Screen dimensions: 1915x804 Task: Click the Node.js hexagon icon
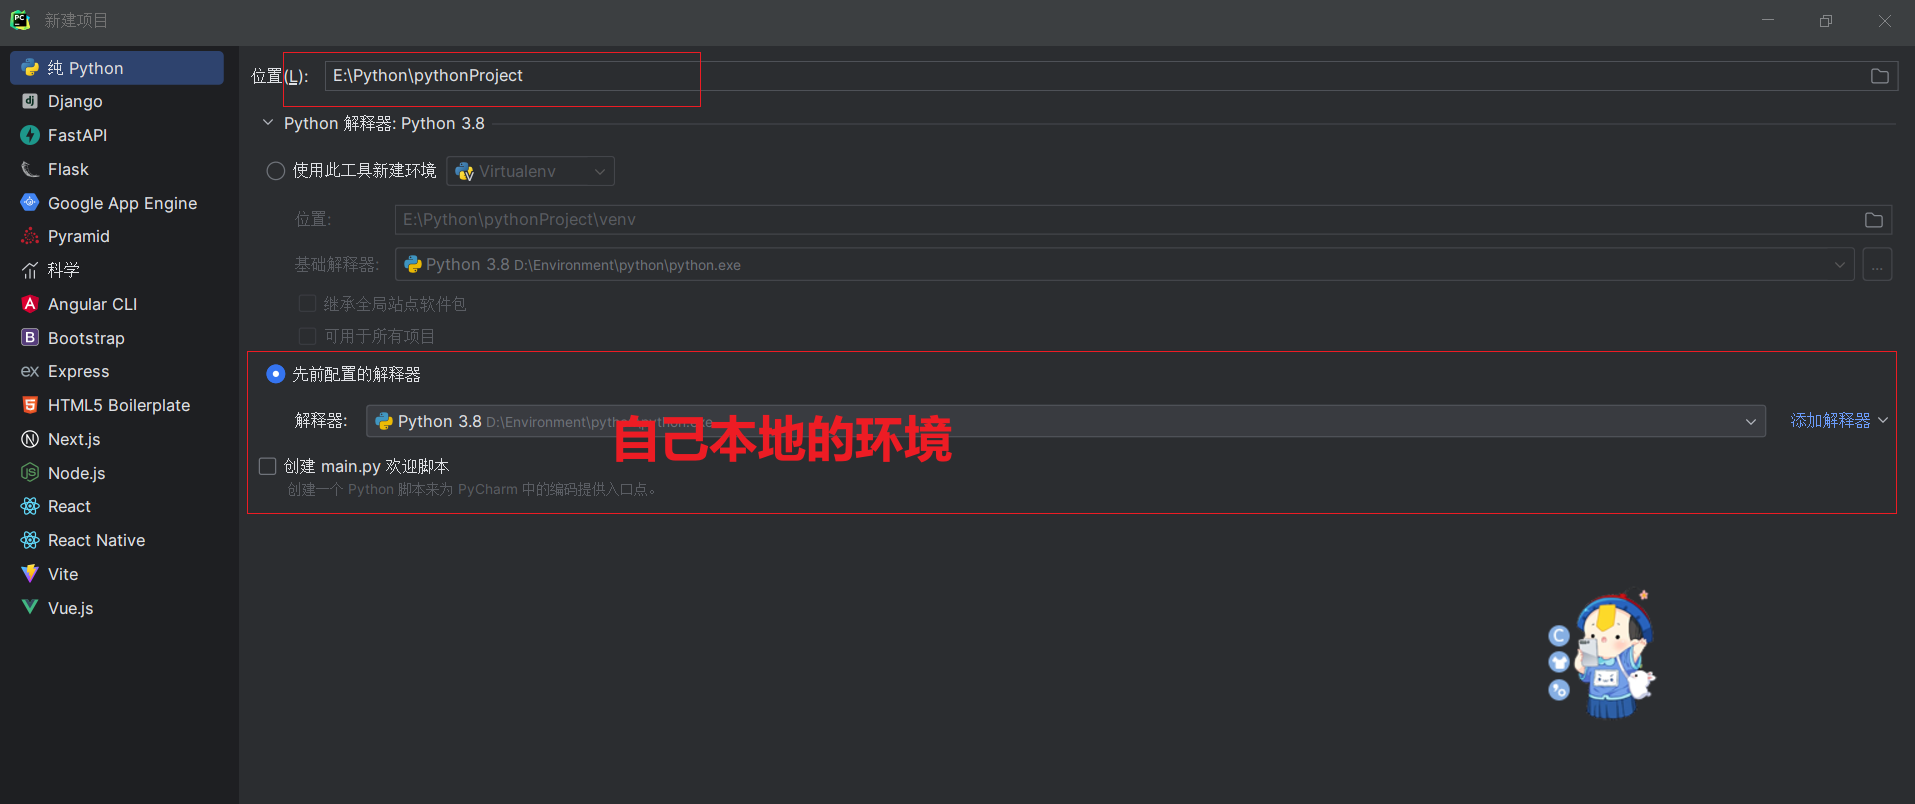[x=30, y=472]
